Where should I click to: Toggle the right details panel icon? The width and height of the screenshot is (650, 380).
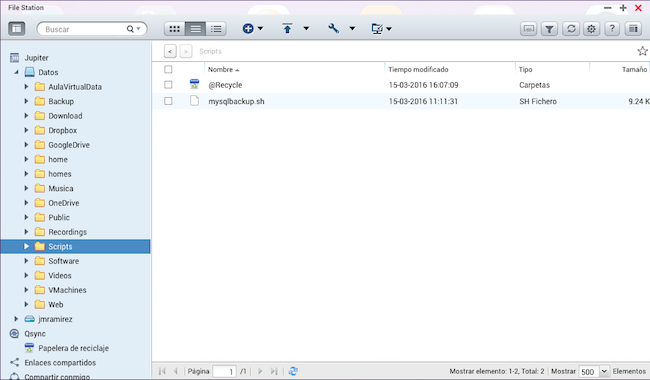tap(633, 29)
